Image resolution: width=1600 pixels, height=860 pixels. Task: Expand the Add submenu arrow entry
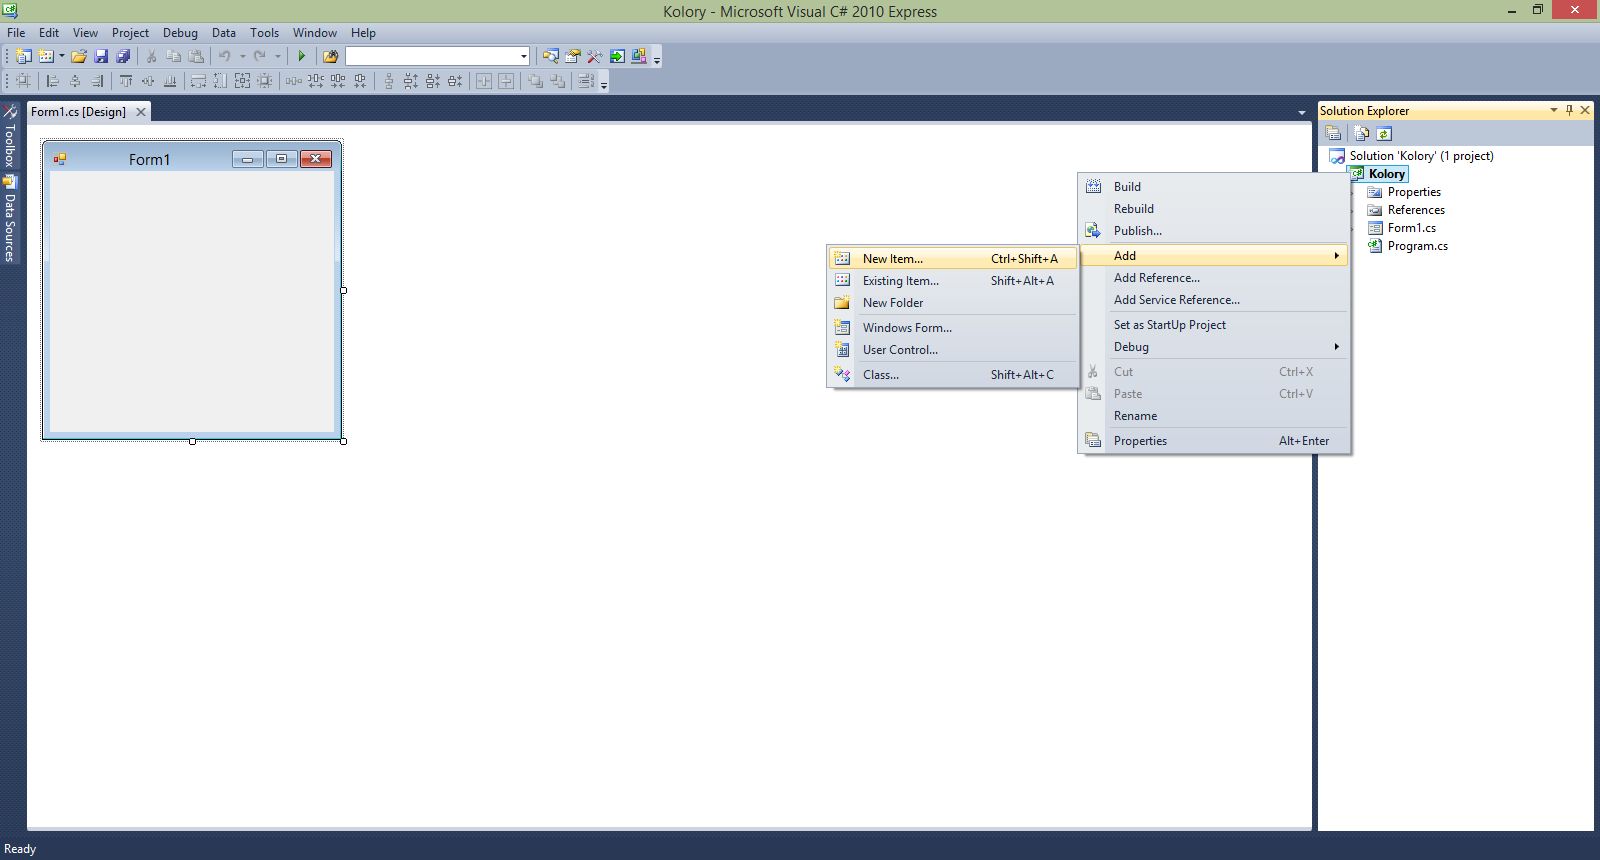coord(1214,256)
